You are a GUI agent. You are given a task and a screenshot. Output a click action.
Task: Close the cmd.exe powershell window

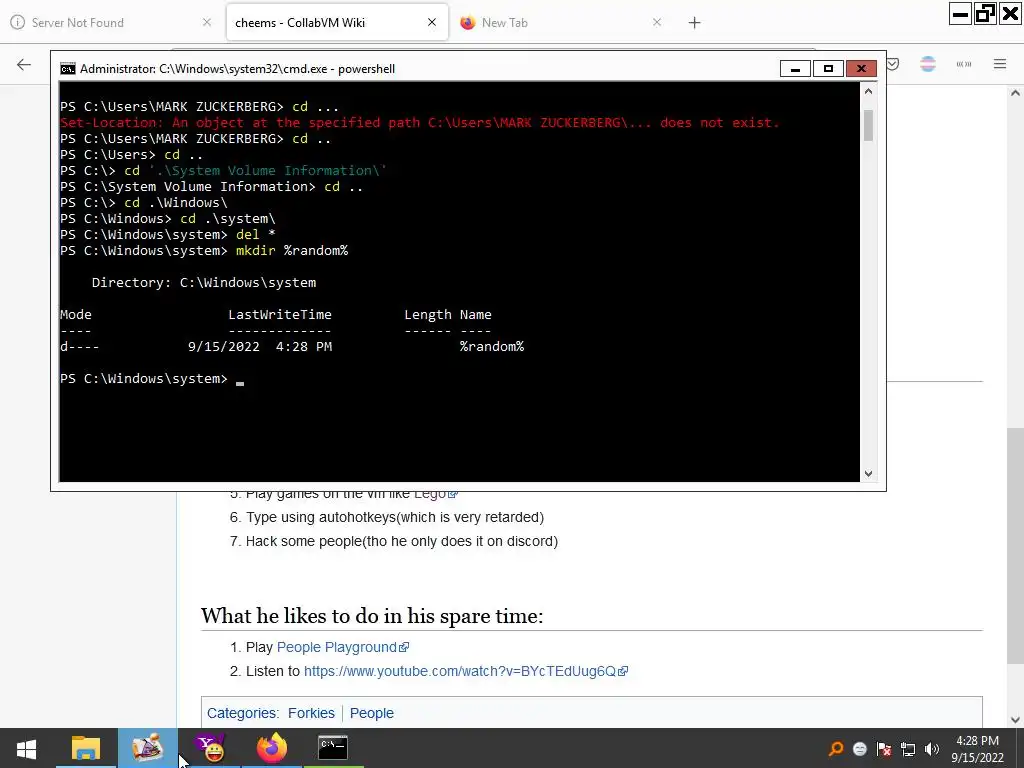861,69
